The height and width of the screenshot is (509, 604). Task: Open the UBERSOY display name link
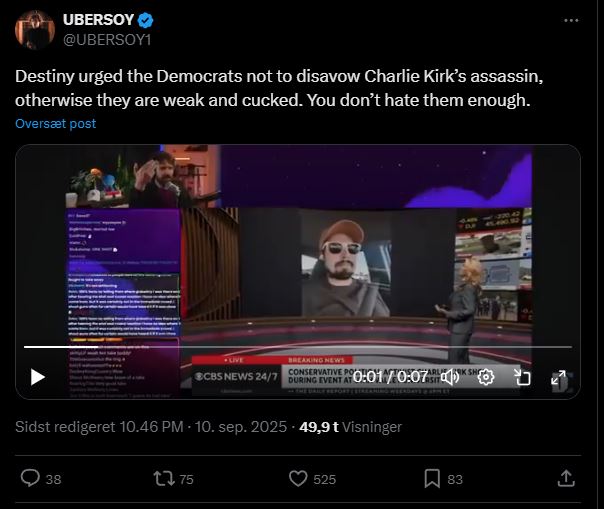click(98, 20)
